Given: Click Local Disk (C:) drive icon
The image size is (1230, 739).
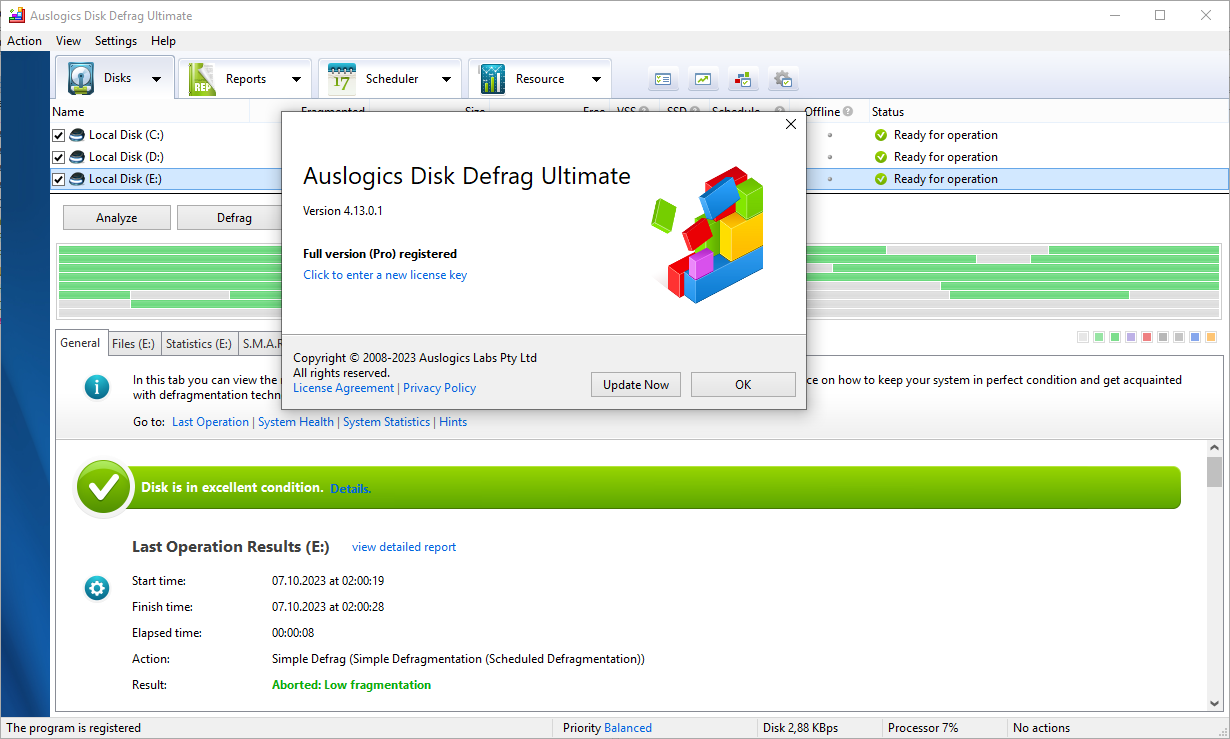Looking at the screenshot, I should pyautogui.click(x=77, y=135).
